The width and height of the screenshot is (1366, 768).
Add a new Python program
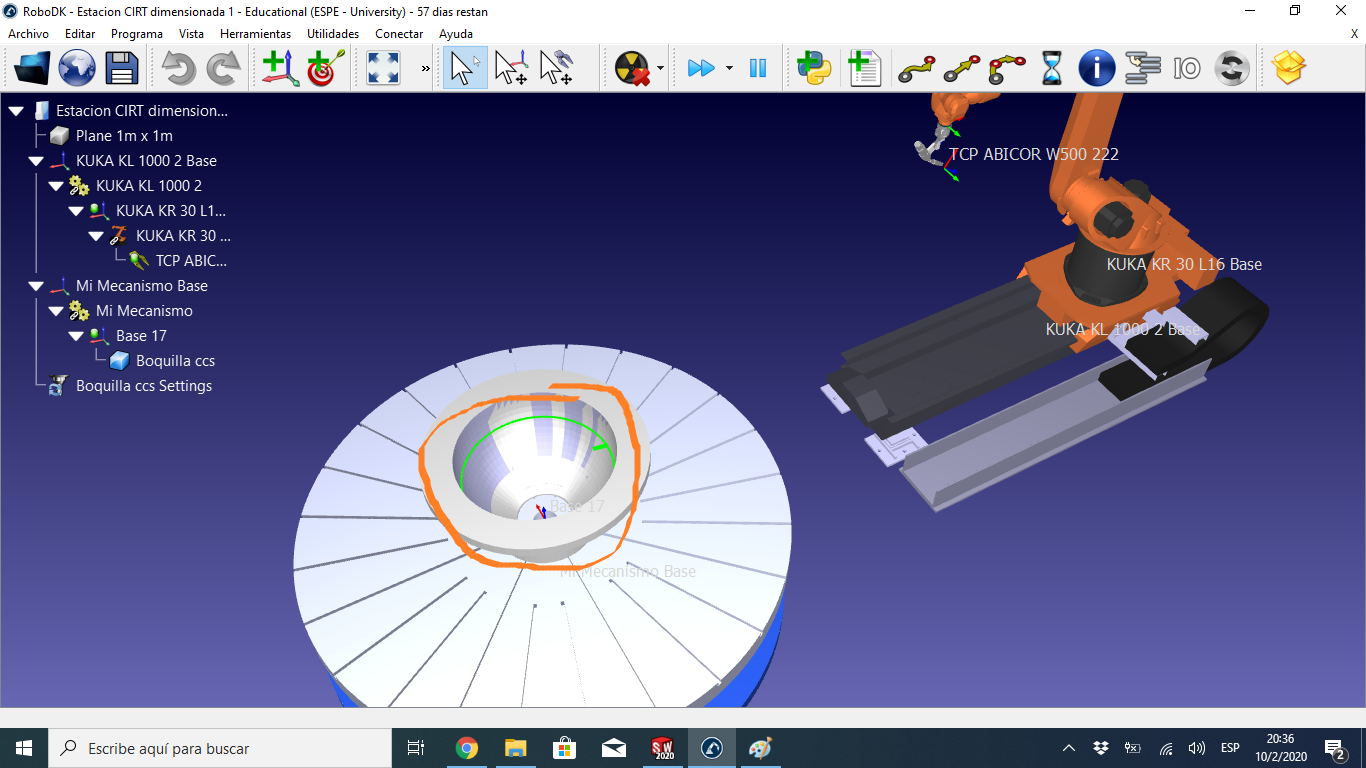[814, 69]
